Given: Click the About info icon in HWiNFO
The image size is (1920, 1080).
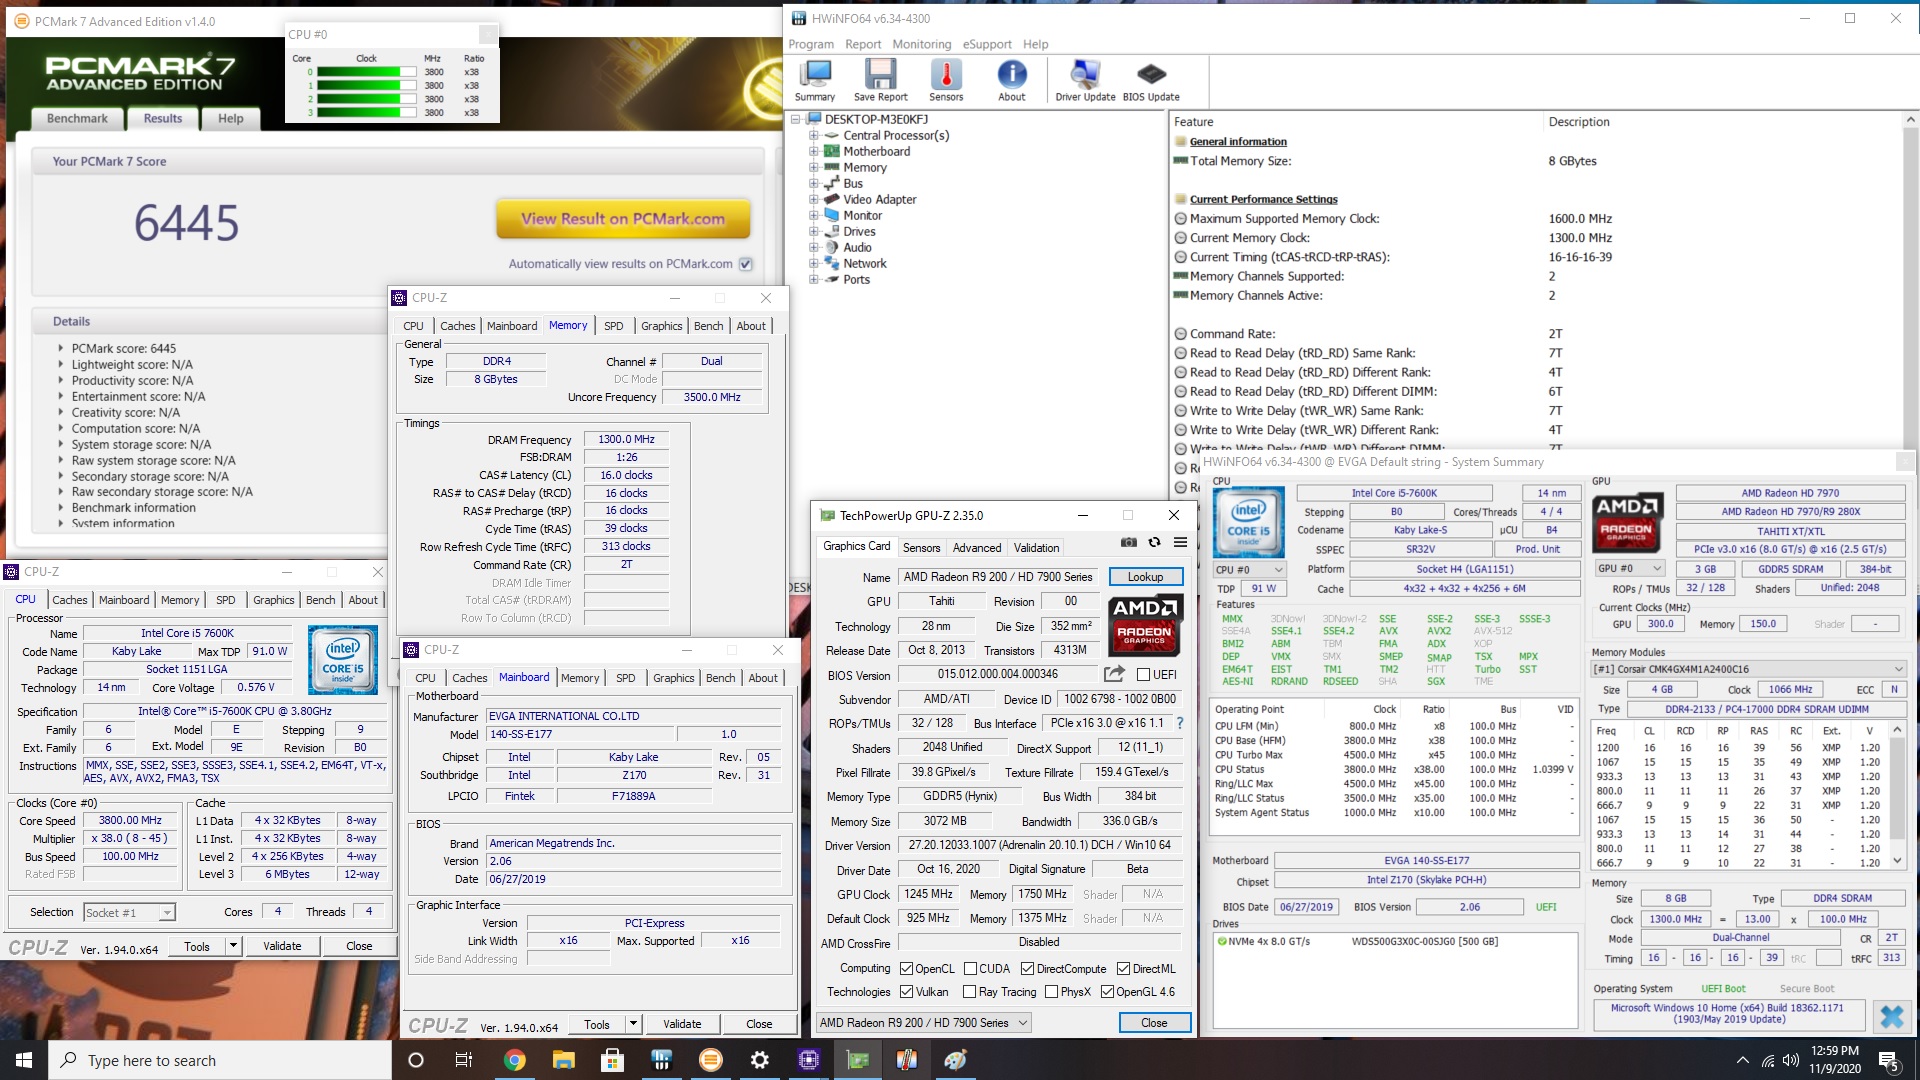Looking at the screenshot, I should click(x=1011, y=80).
